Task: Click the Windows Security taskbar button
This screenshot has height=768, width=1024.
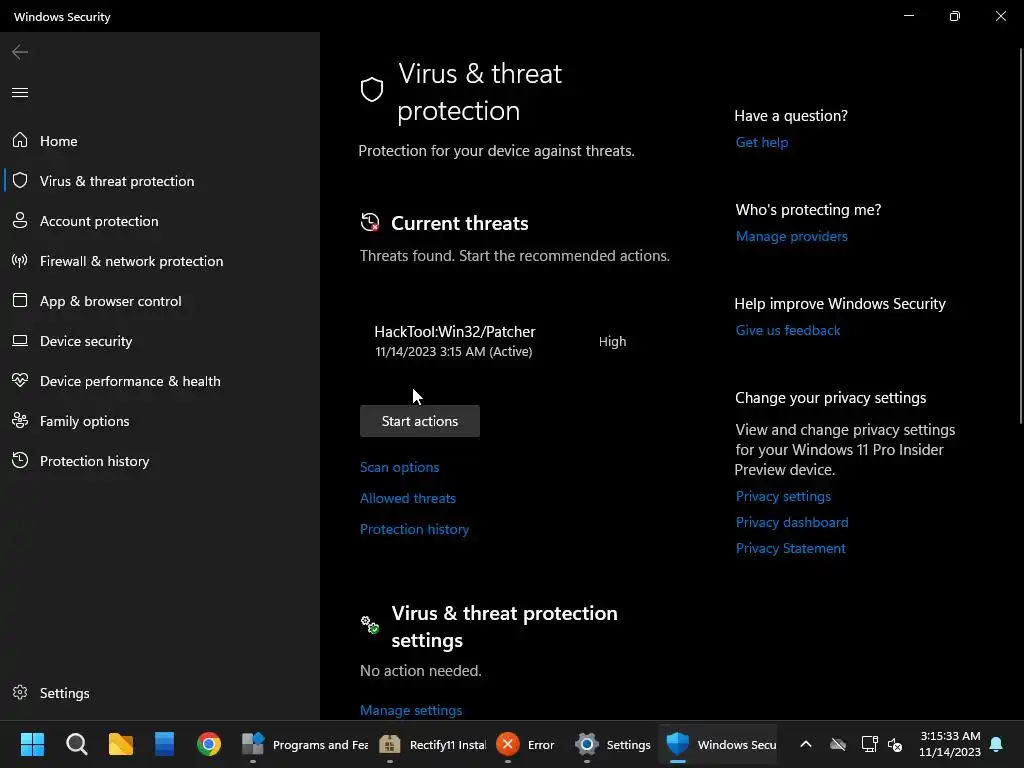Action: (720, 744)
